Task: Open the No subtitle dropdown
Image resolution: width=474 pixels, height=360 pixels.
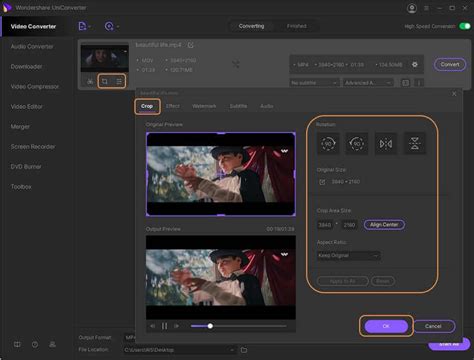Action: tap(314, 82)
